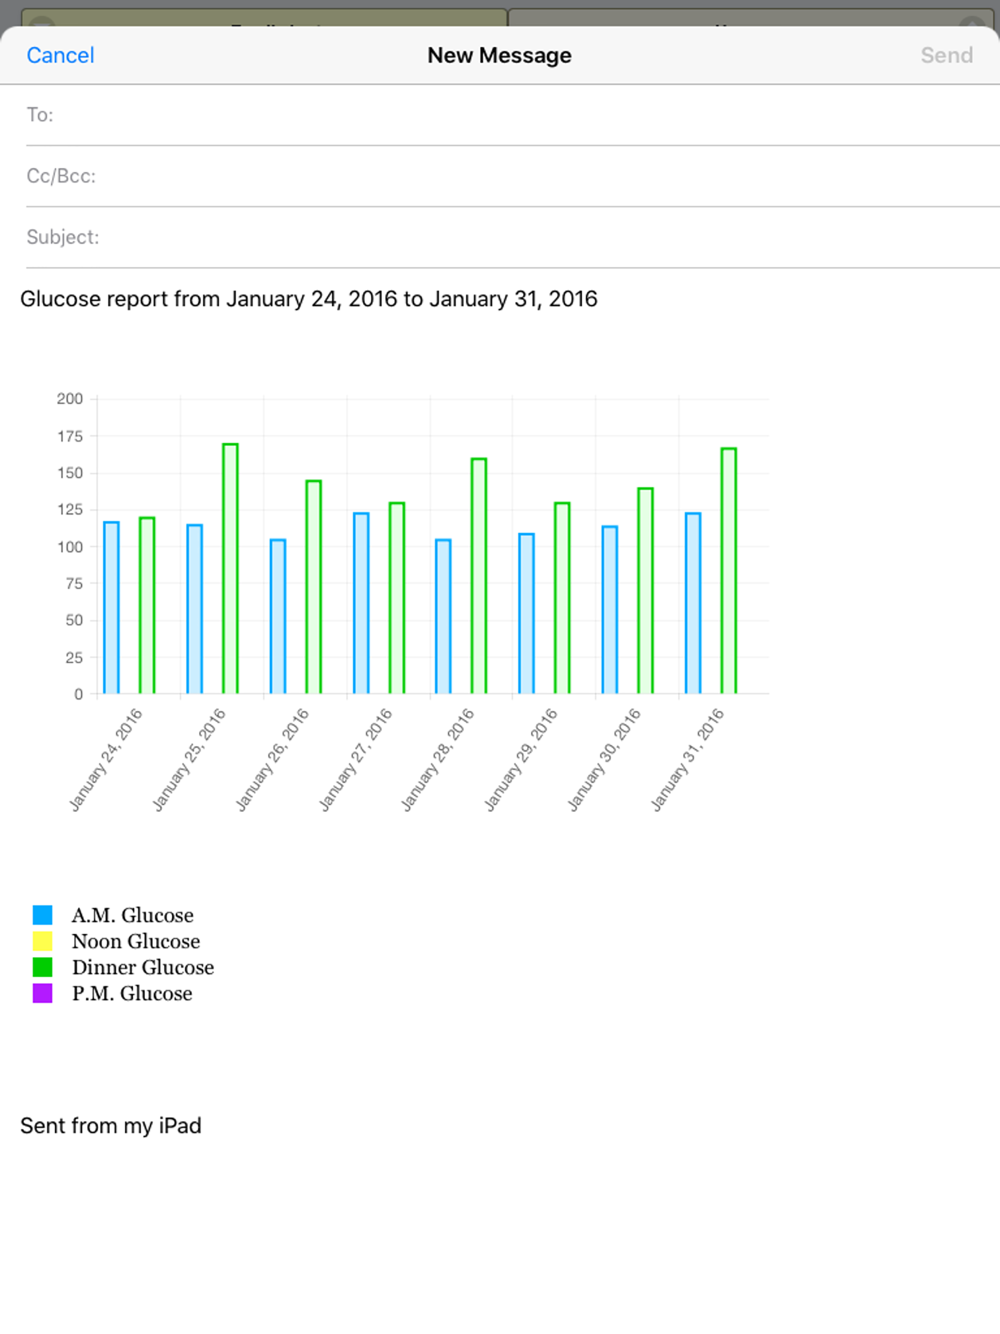Viewport: 1000px width, 1334px height.
Task: Click the blue A.M. bar for January 24
Action: (111, 608)
